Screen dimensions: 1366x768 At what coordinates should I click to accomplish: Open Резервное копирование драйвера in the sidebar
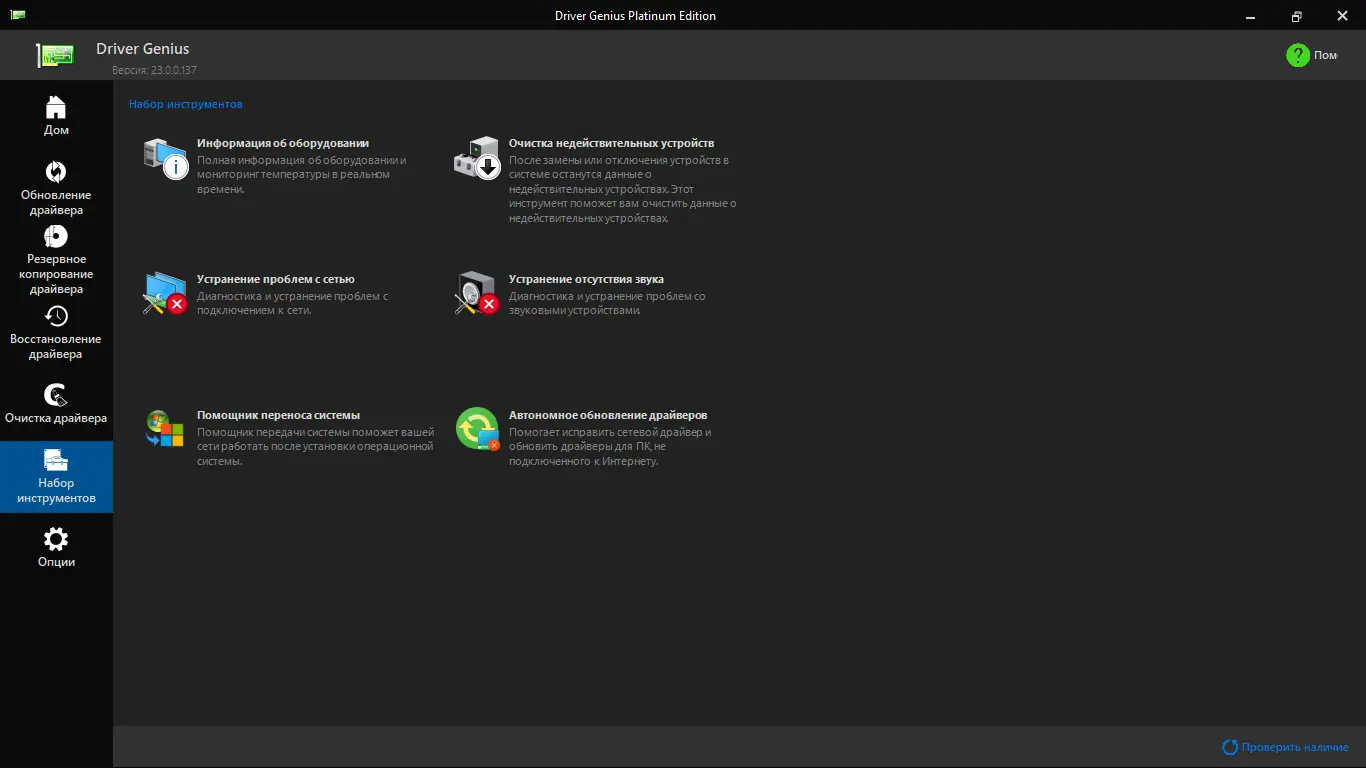56,260
